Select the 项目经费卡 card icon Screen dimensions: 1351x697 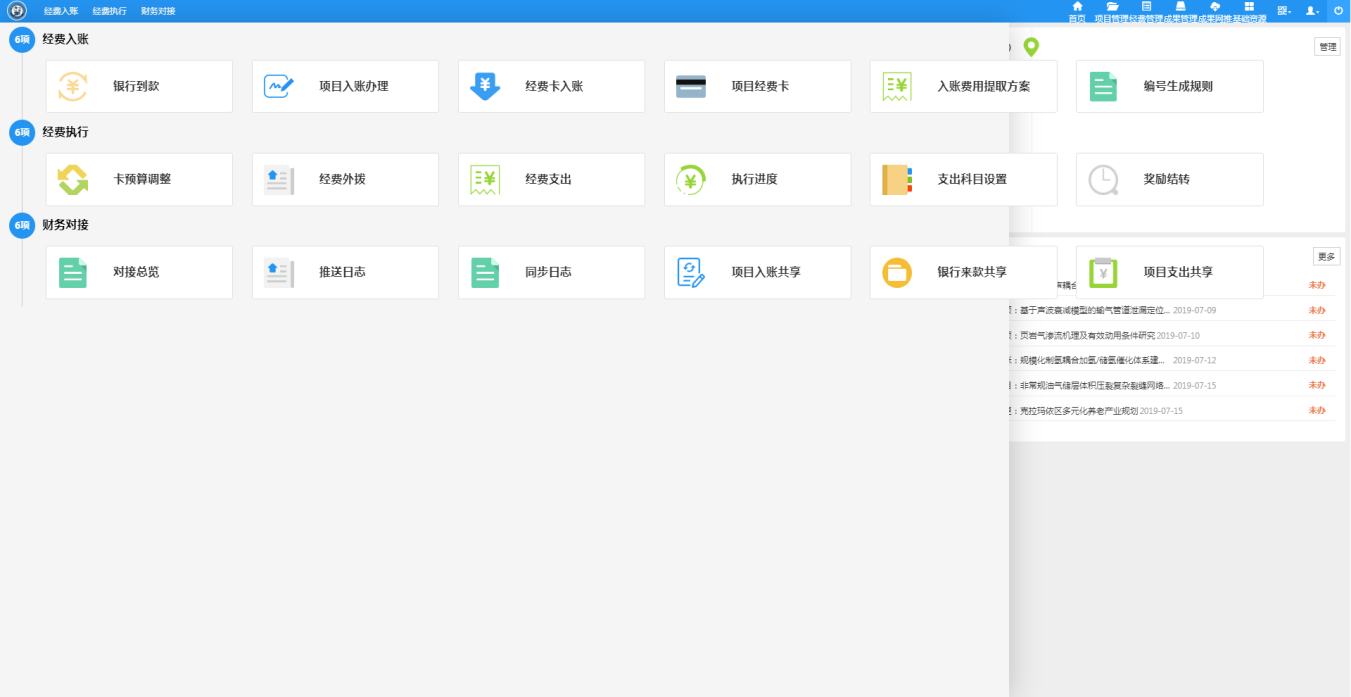click(691, 86)
